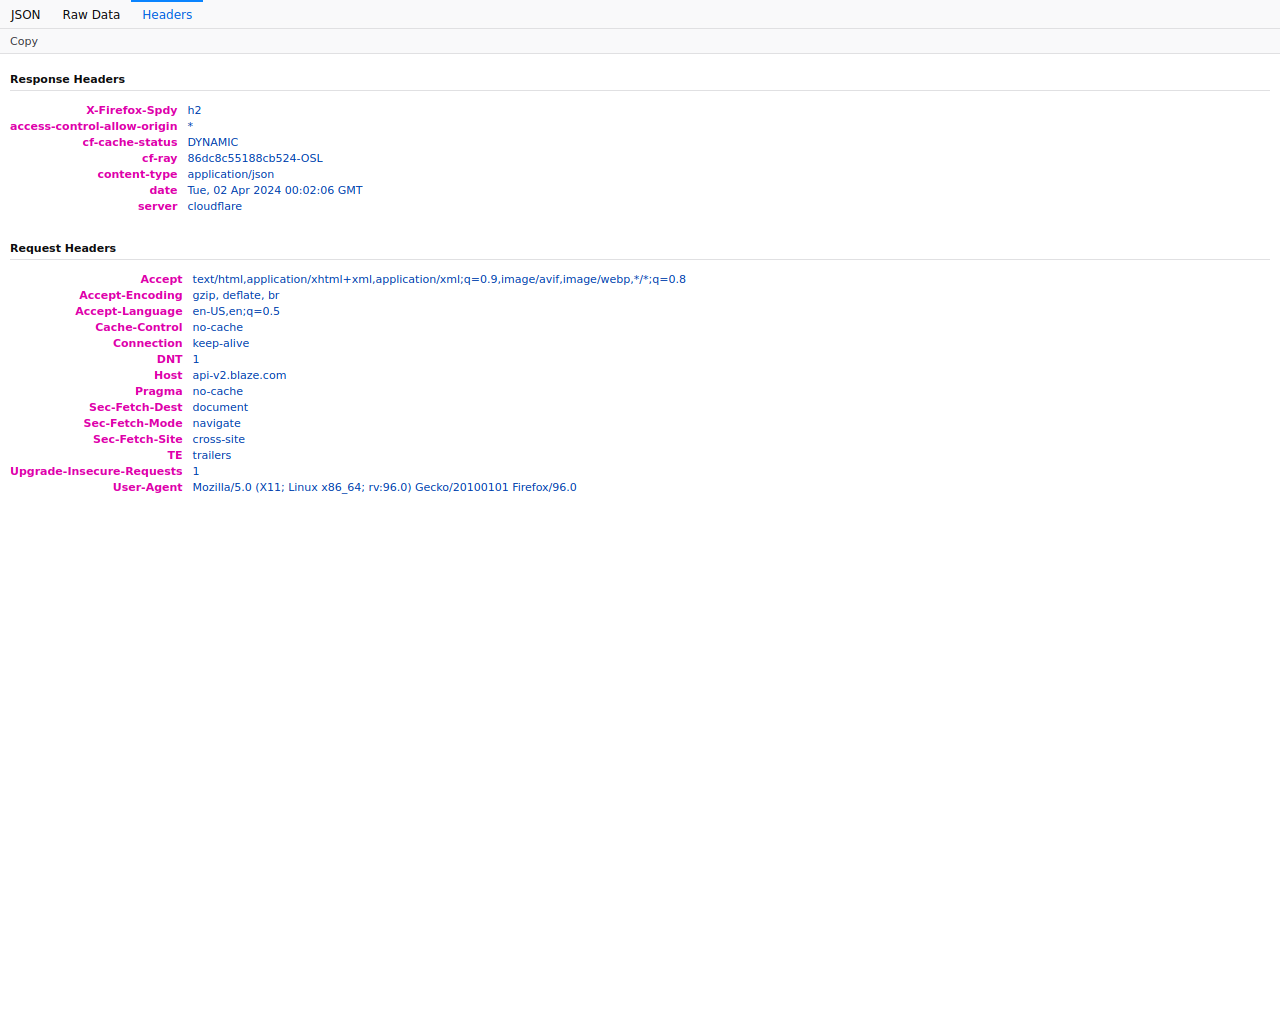The width and height of the screenshot is (1280, 1024).
Task: Select the Upgrade-Insecure-Requests header name
Action: point(96,471)
